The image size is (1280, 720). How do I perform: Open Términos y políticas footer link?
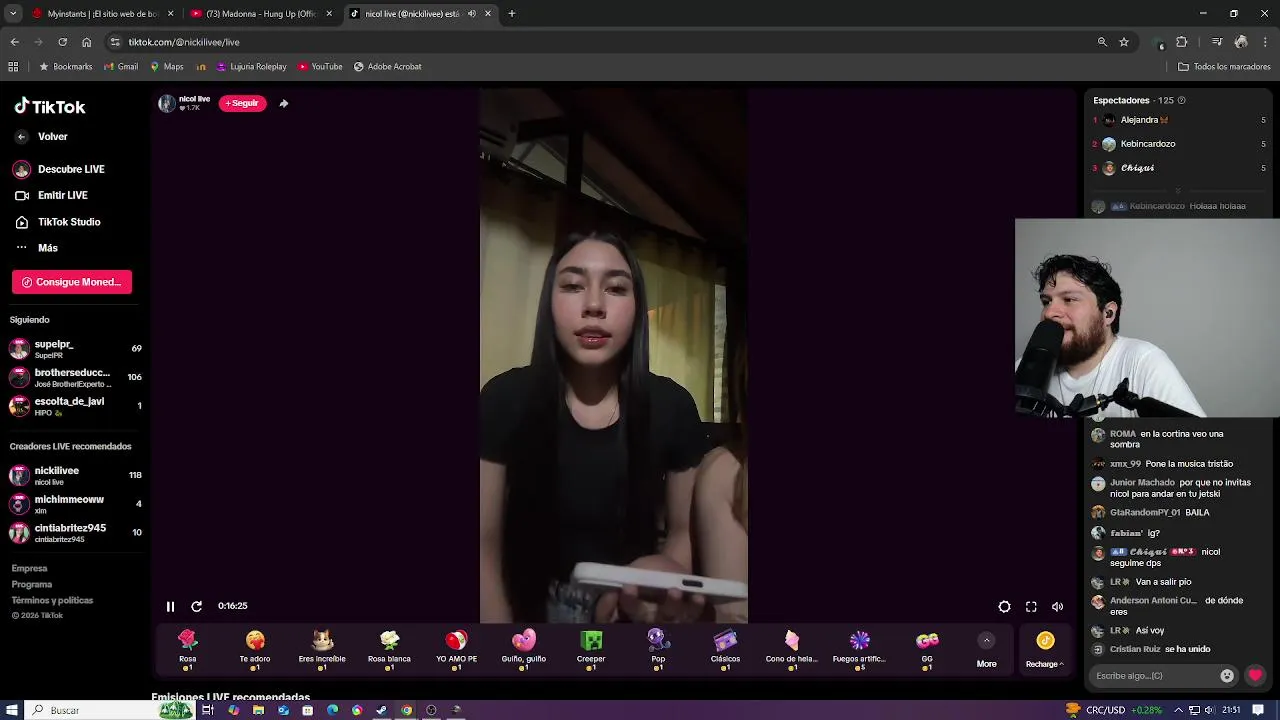point(52,600)
